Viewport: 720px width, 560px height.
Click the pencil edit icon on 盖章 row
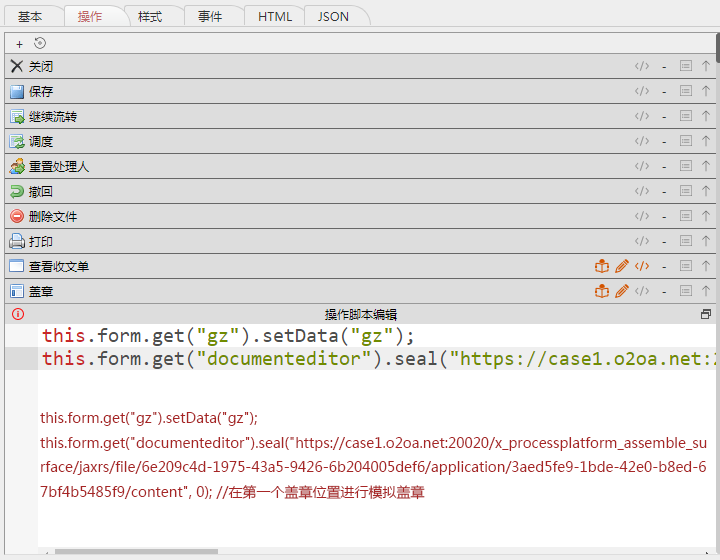622,291
